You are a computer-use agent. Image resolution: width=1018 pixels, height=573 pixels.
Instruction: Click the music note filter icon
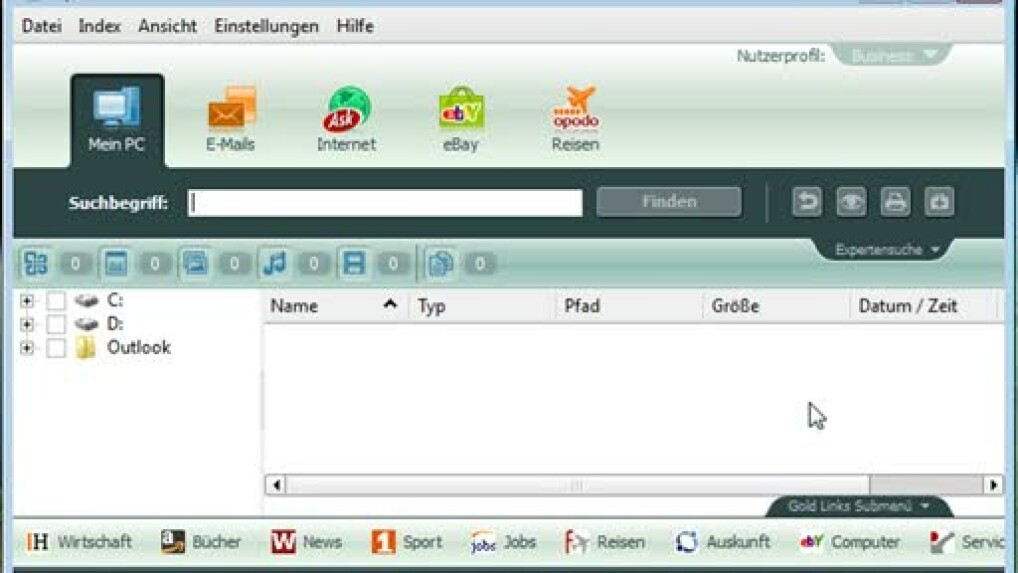pyautogui.click(x=274, y=264)
